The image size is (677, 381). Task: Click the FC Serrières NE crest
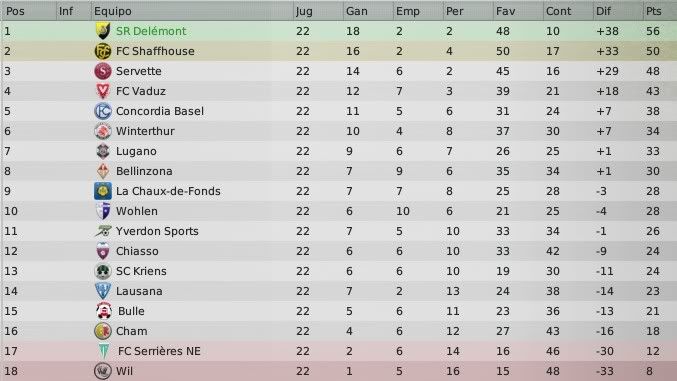pyautogui.click(x=104, y=351)
